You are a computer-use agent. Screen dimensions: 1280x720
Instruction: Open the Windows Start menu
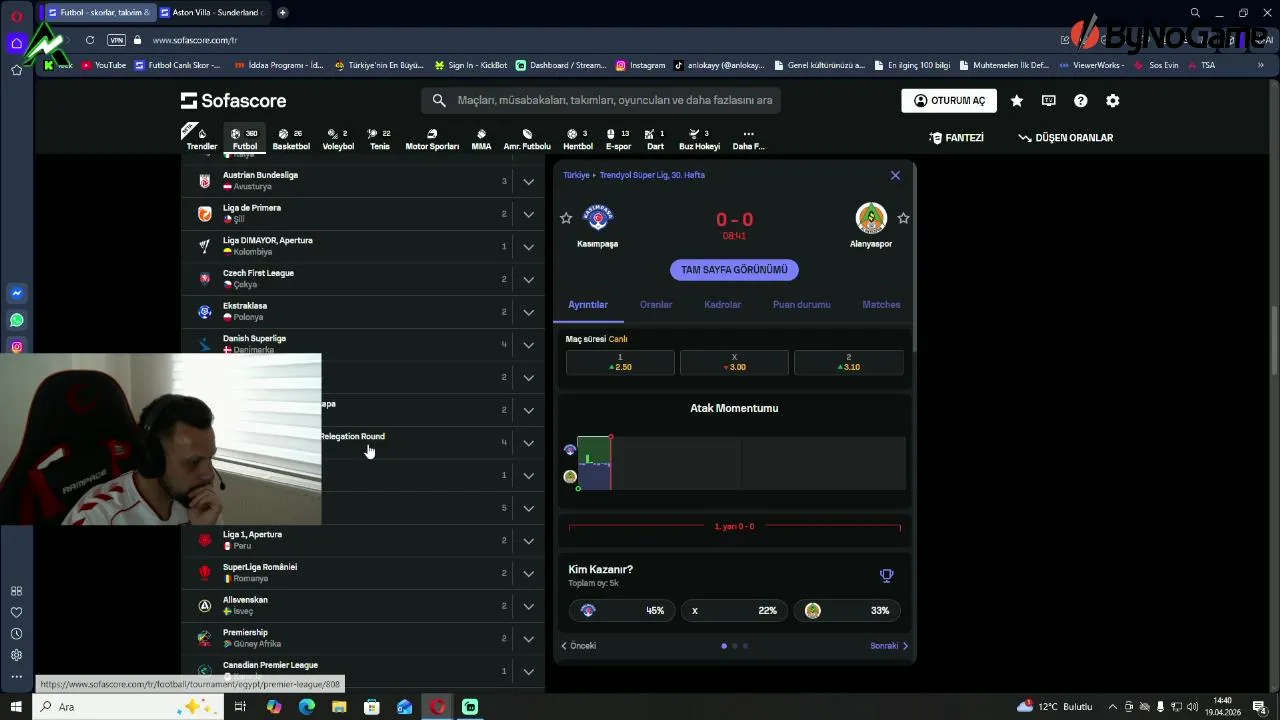[16, 707]
